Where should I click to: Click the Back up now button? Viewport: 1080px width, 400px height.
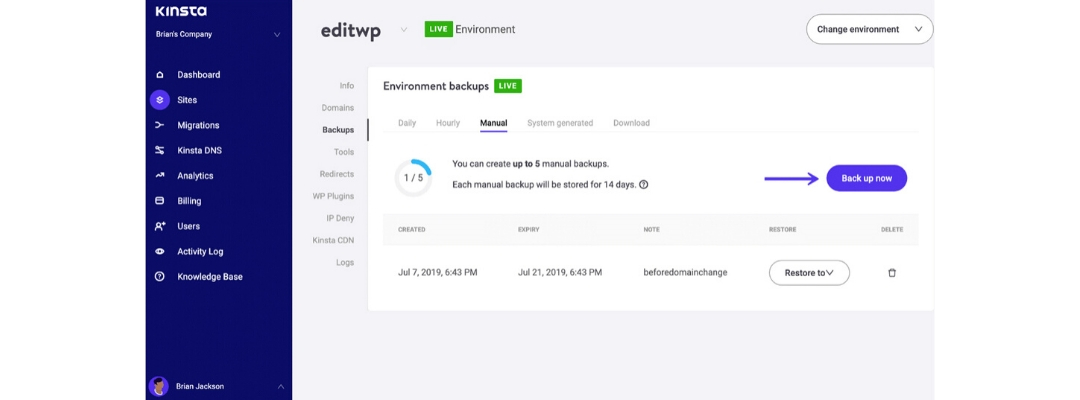pyautogui.click(x=866, y=178)
